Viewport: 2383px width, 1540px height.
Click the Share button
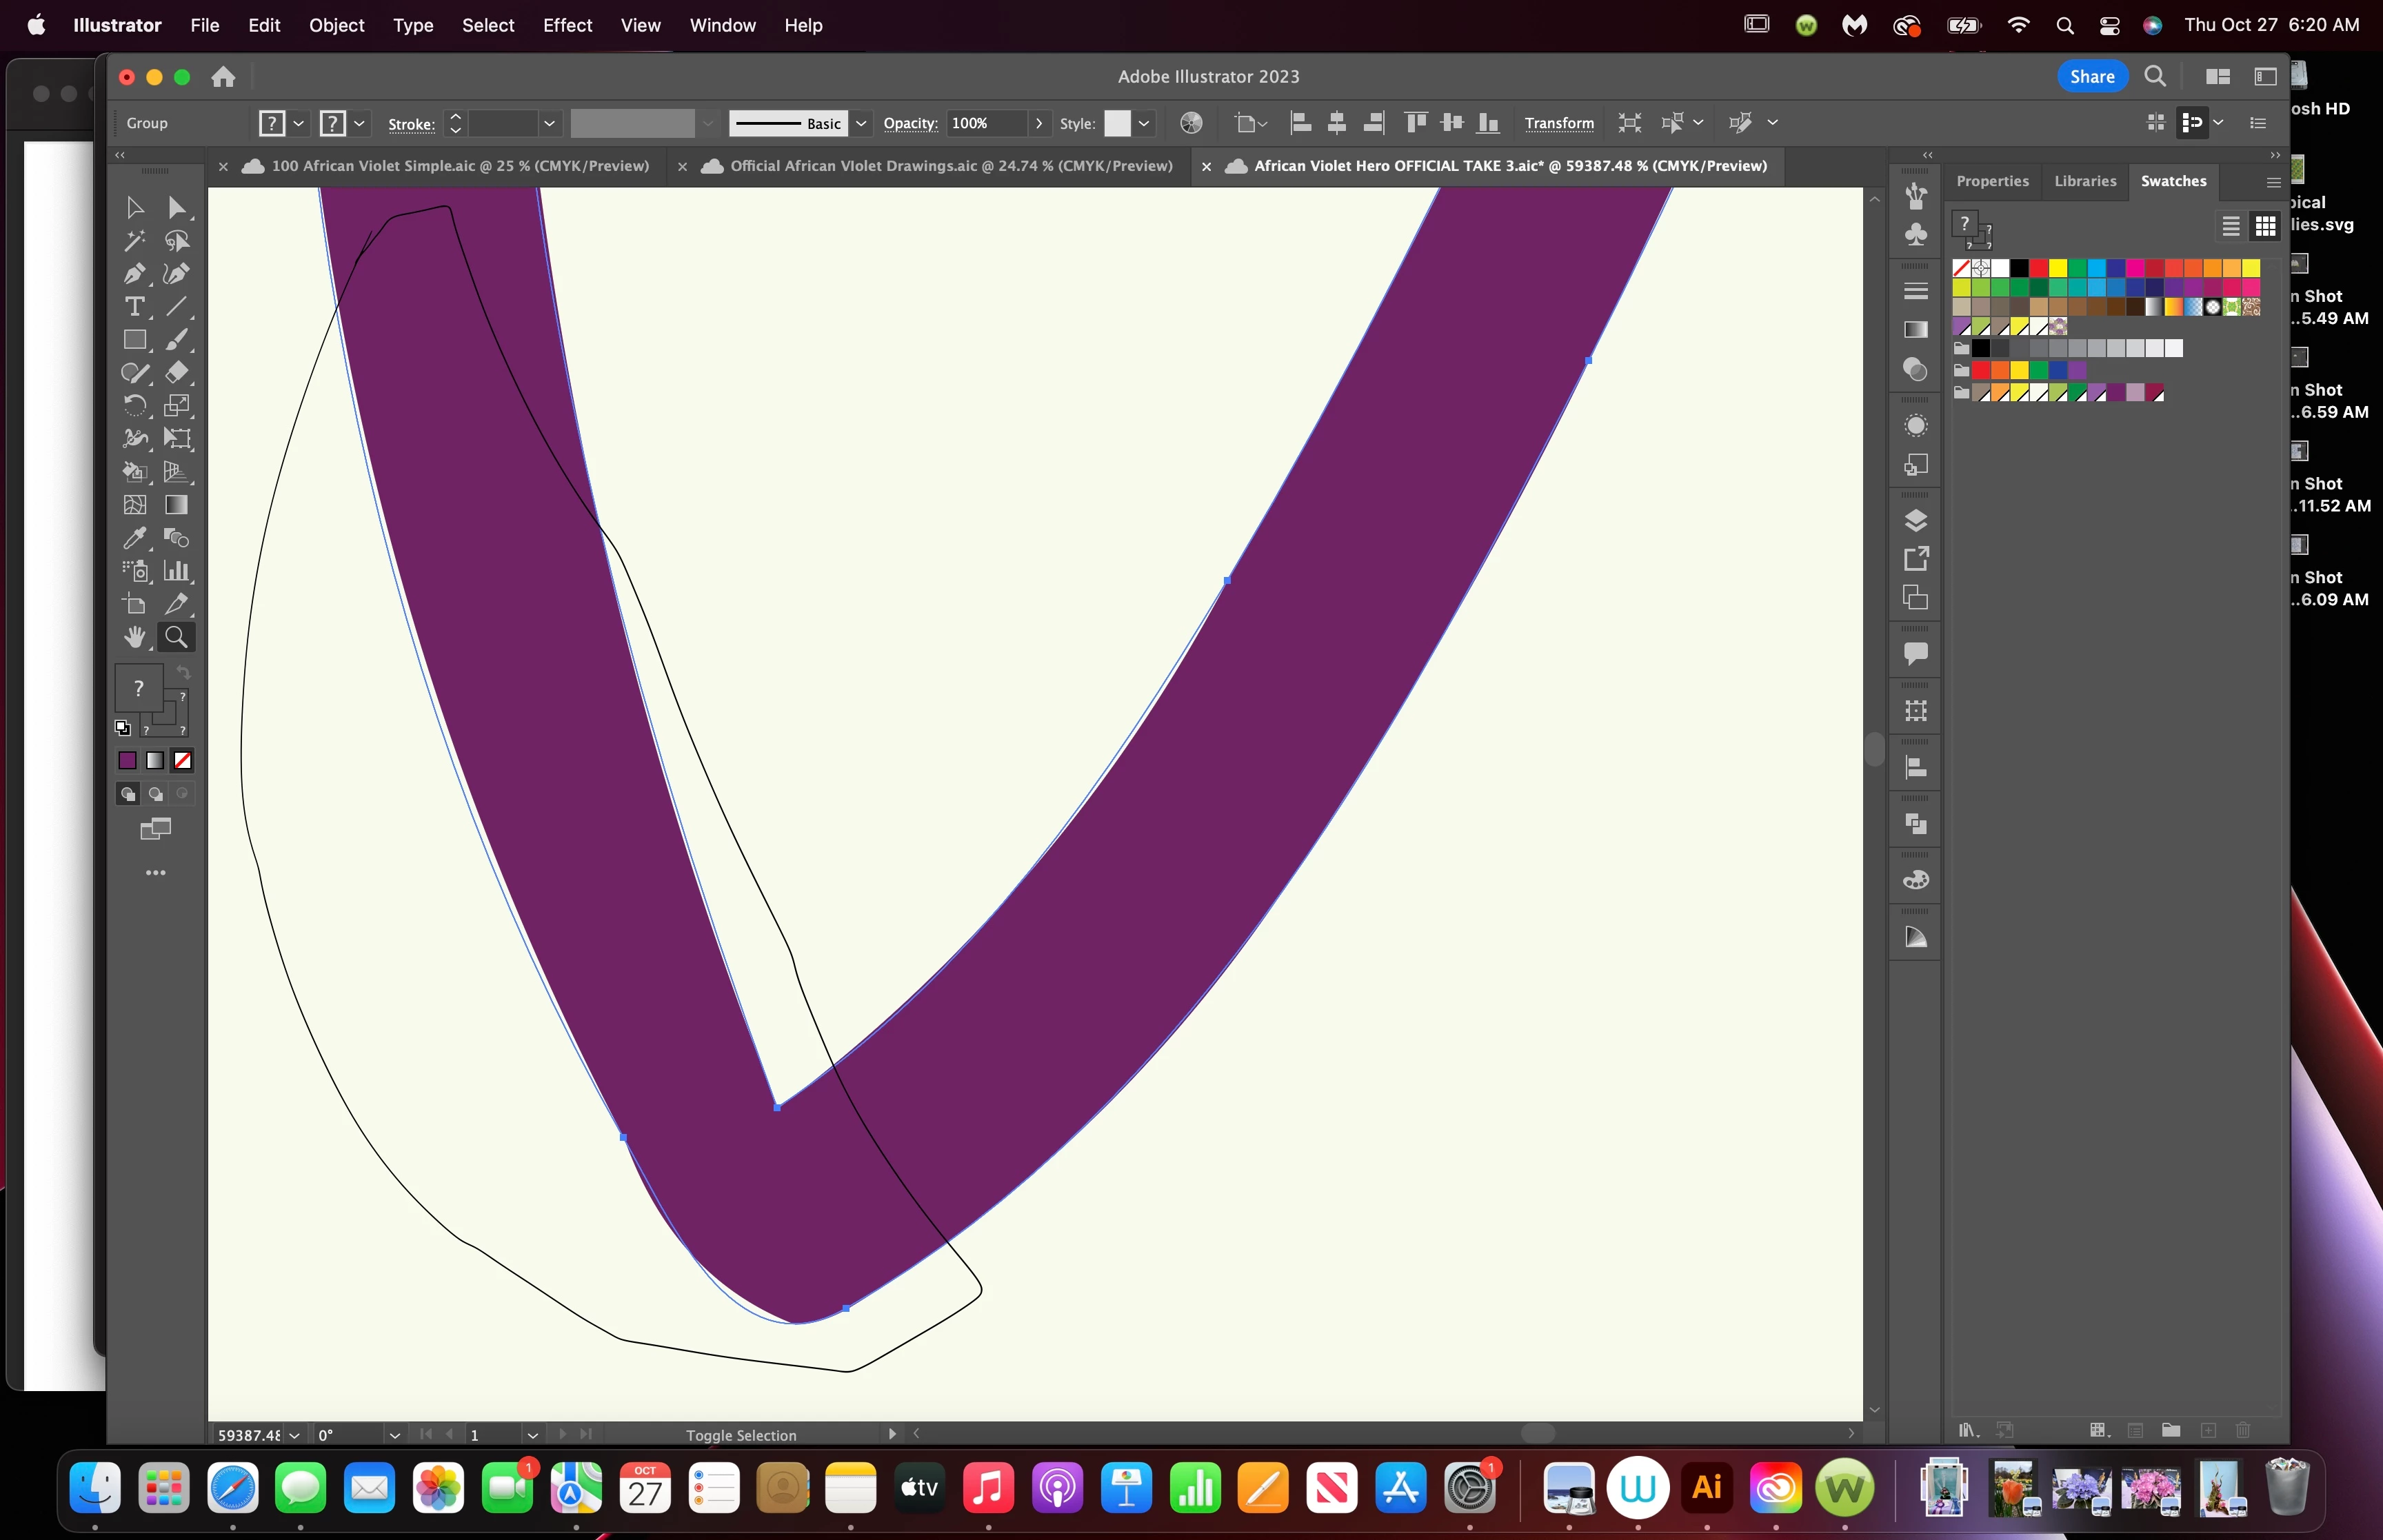[x=2091, y=77]
